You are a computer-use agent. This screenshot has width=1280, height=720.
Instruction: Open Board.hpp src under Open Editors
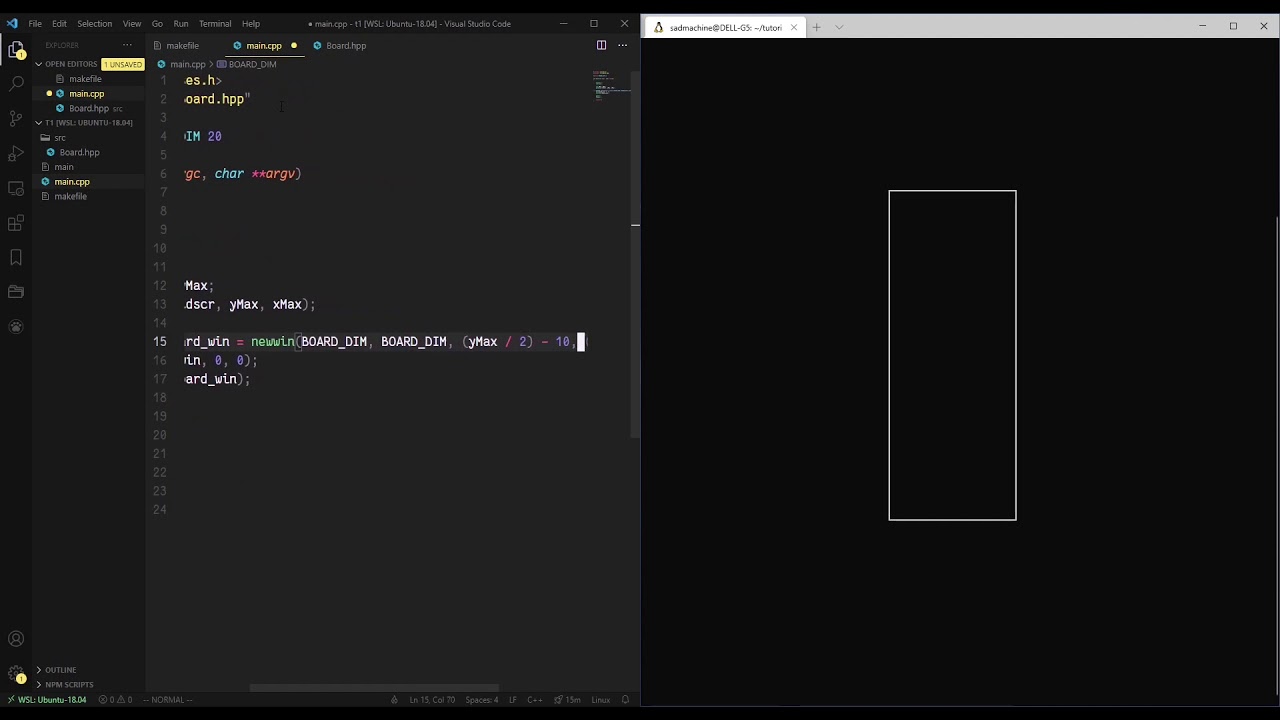[89, 108]
